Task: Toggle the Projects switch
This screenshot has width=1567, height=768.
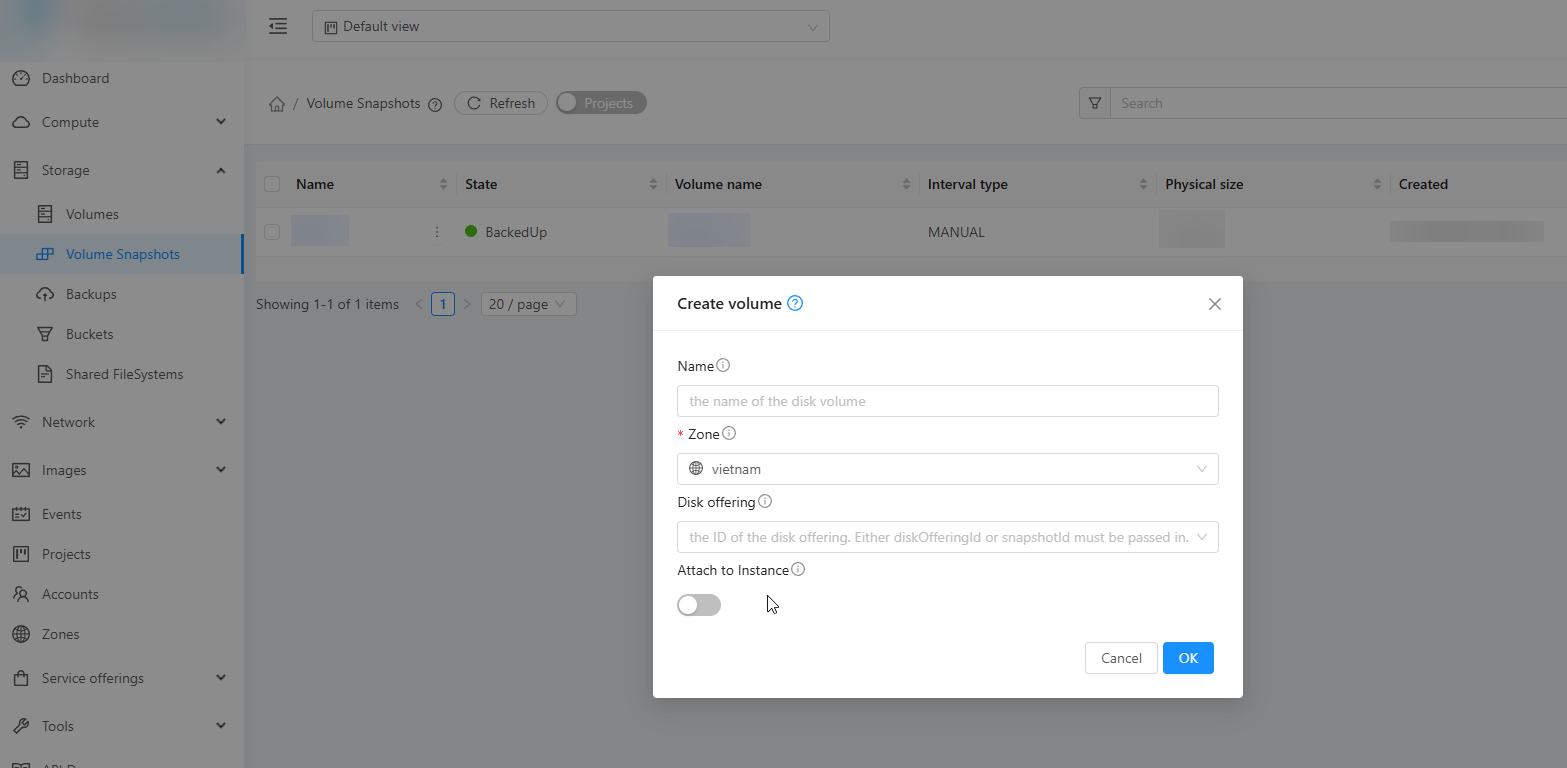Action: pyautogui.click(x=601, y=103)
